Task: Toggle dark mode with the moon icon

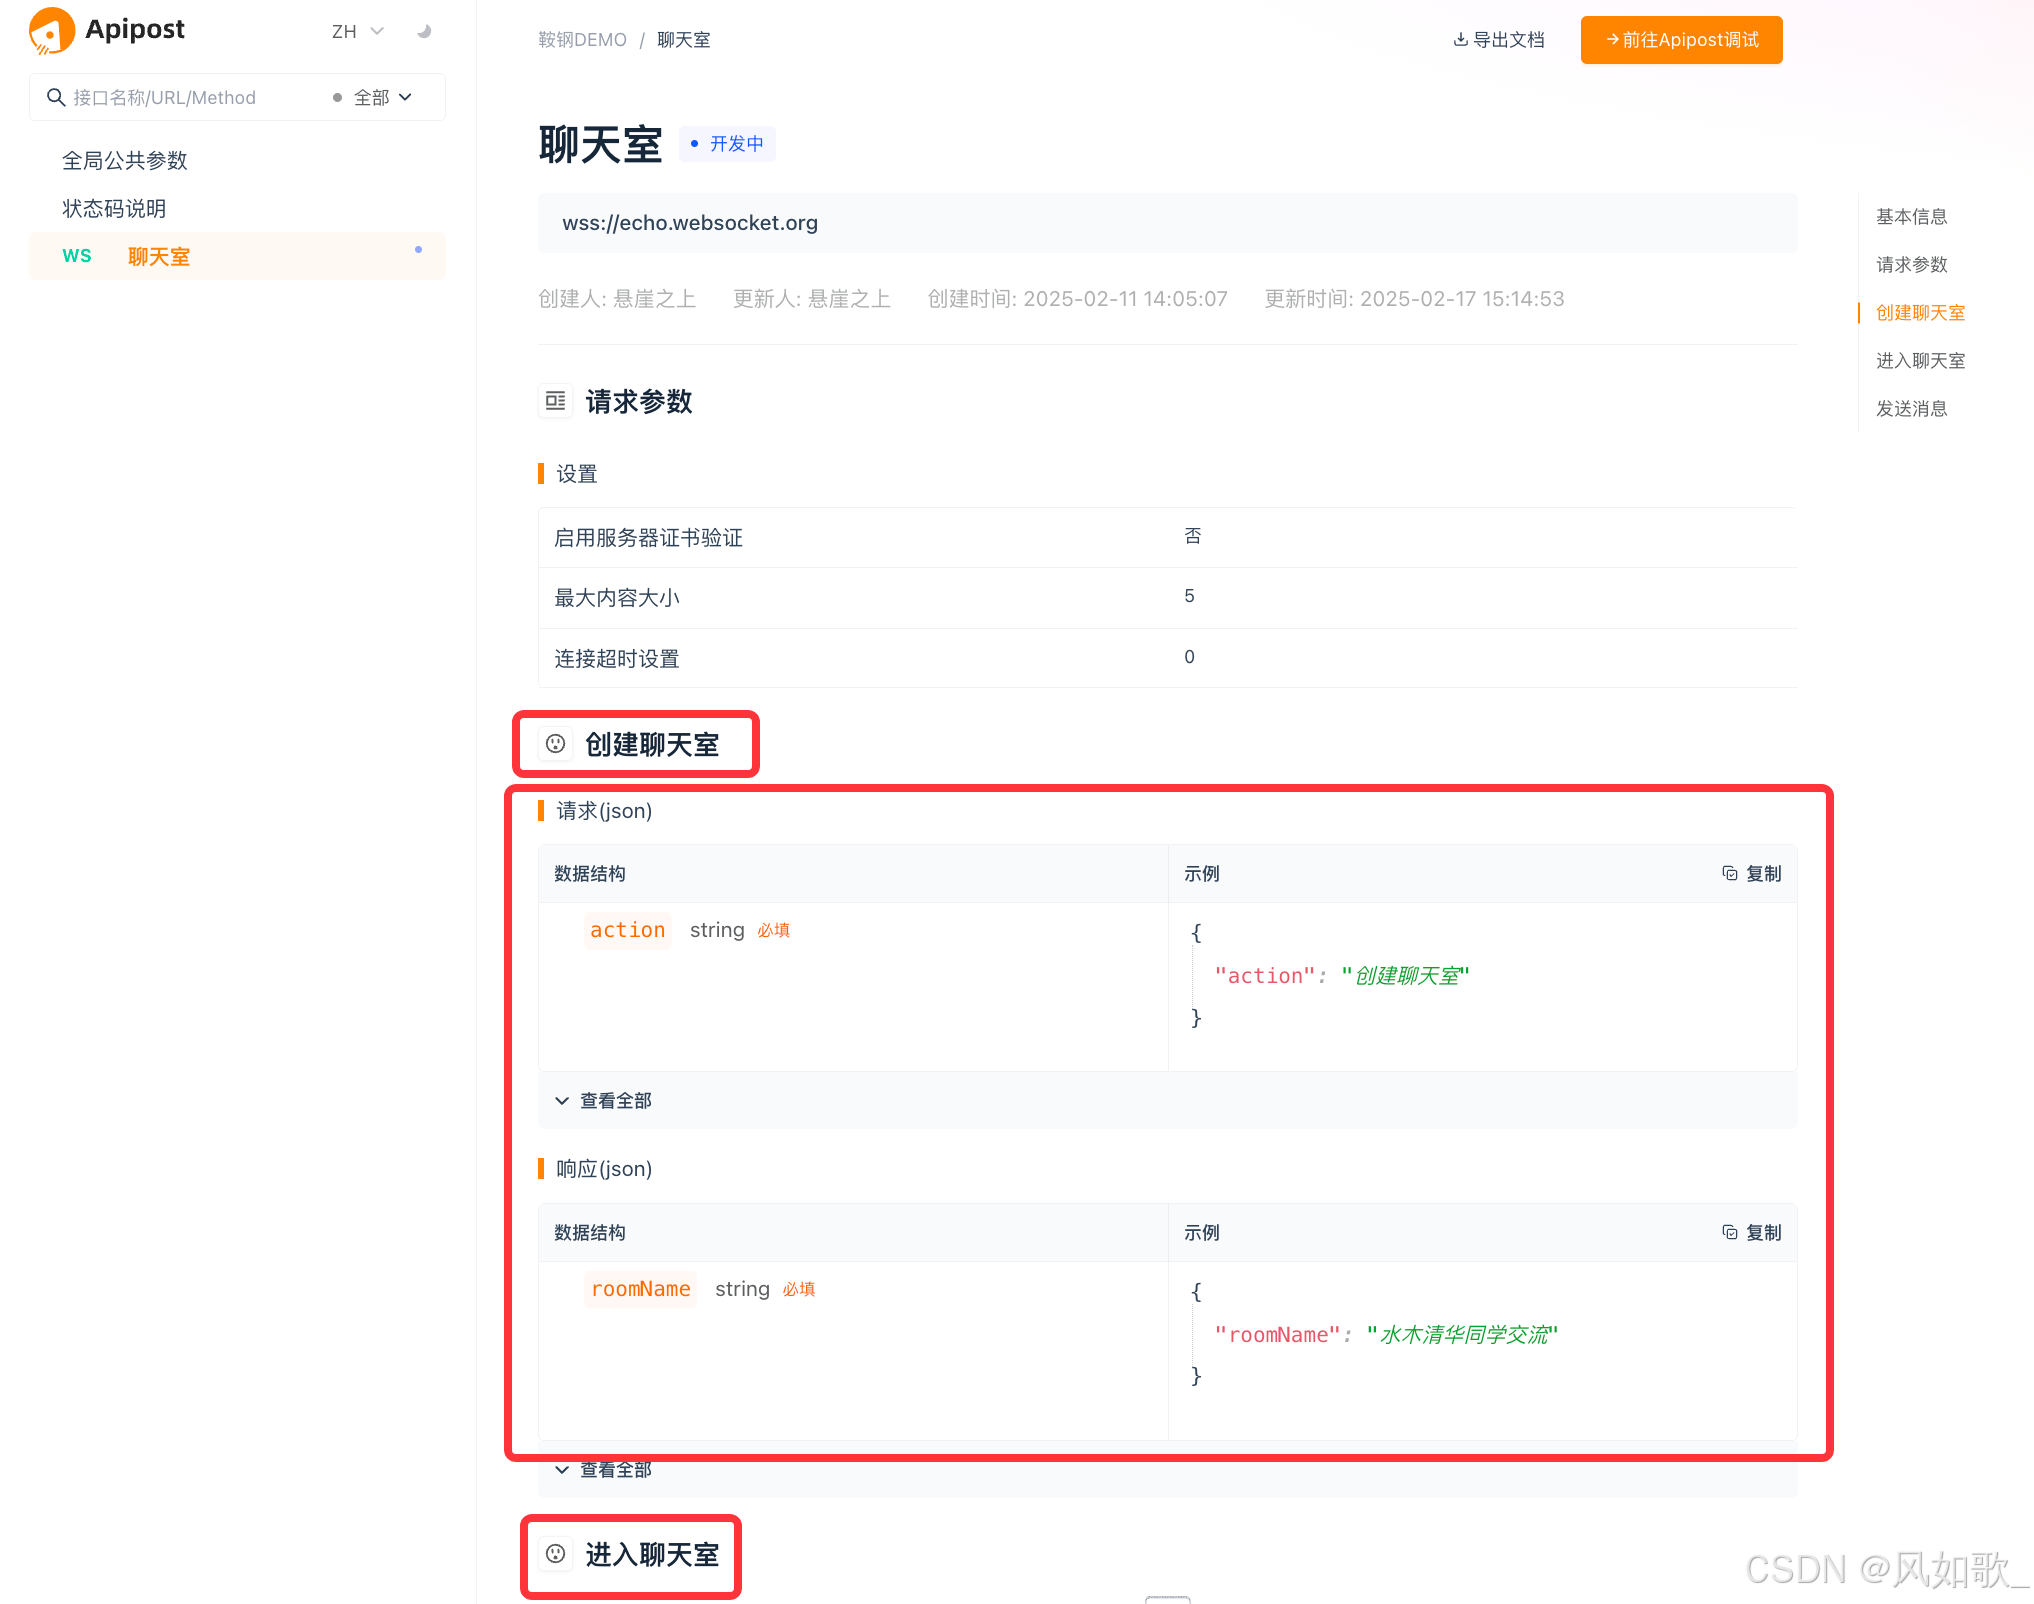Action: [x=424, y=30]
